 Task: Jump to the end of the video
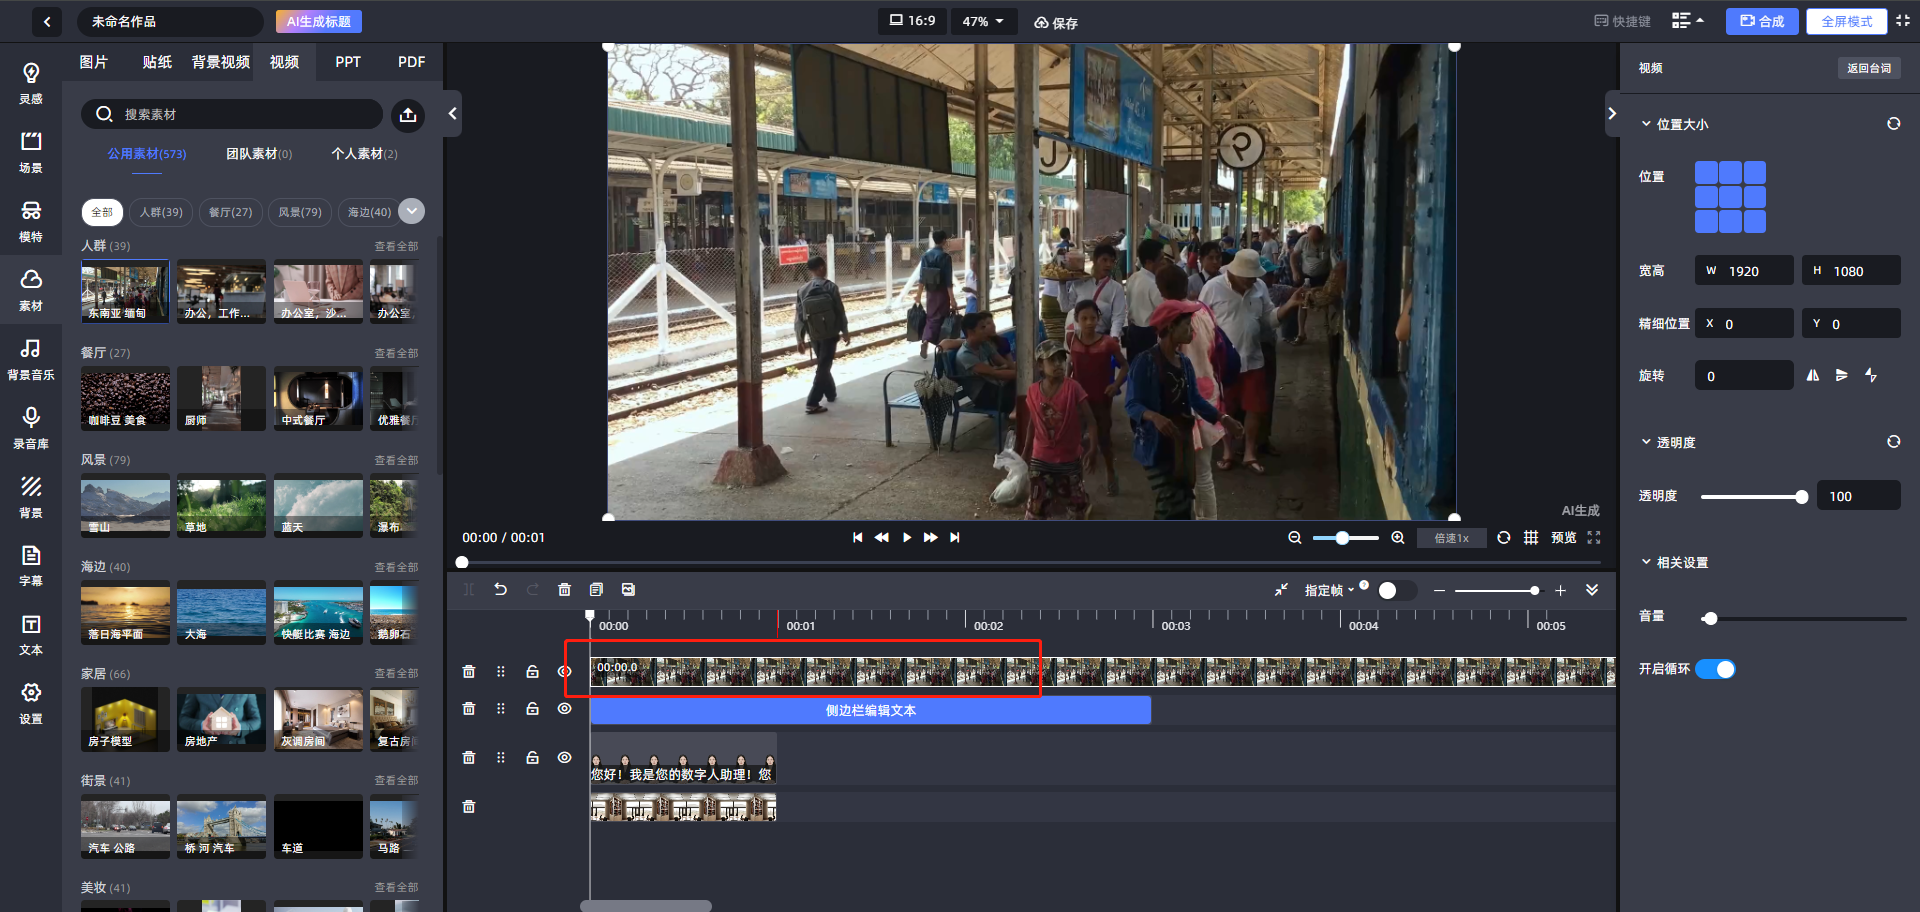pyautogui.click(x=955, y=538)
